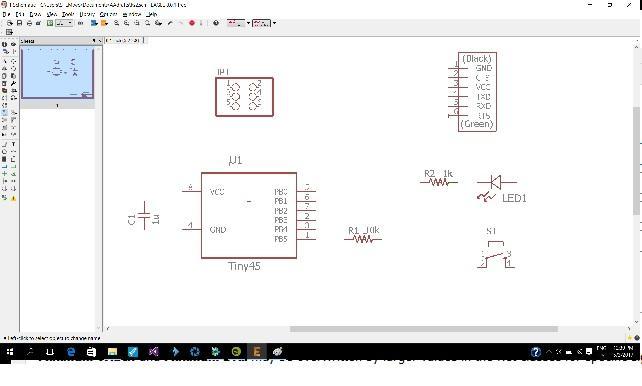This screenshot has height=386, width=642.
Task: Open the Tools menu
Action: pos(68,14)
